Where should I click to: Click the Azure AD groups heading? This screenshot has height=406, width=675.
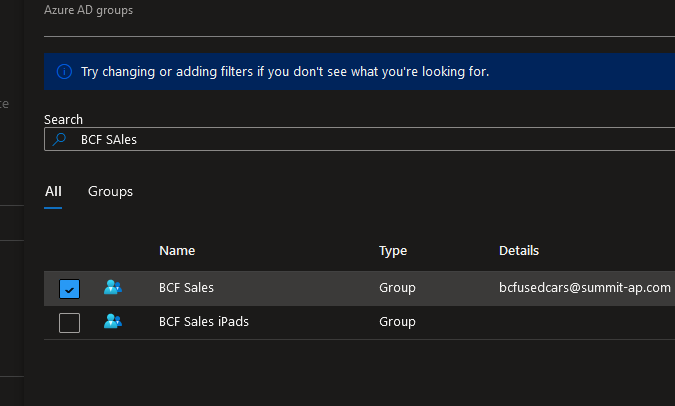[88, 10]
